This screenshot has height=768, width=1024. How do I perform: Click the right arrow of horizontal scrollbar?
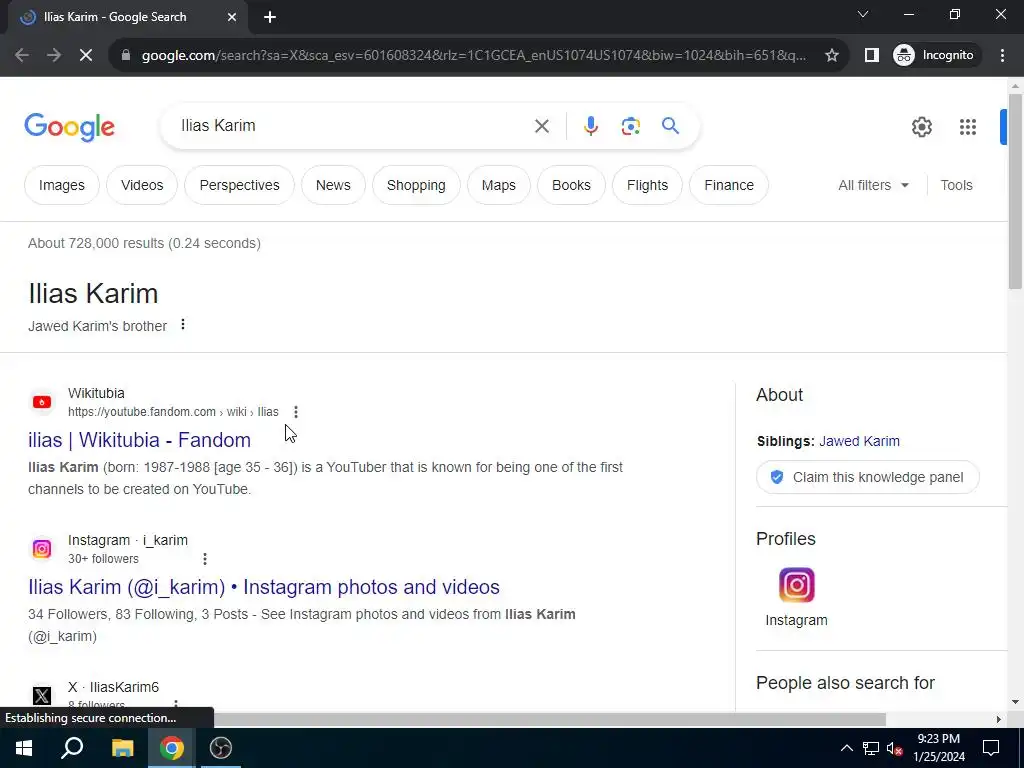click(x=998, y=719)
